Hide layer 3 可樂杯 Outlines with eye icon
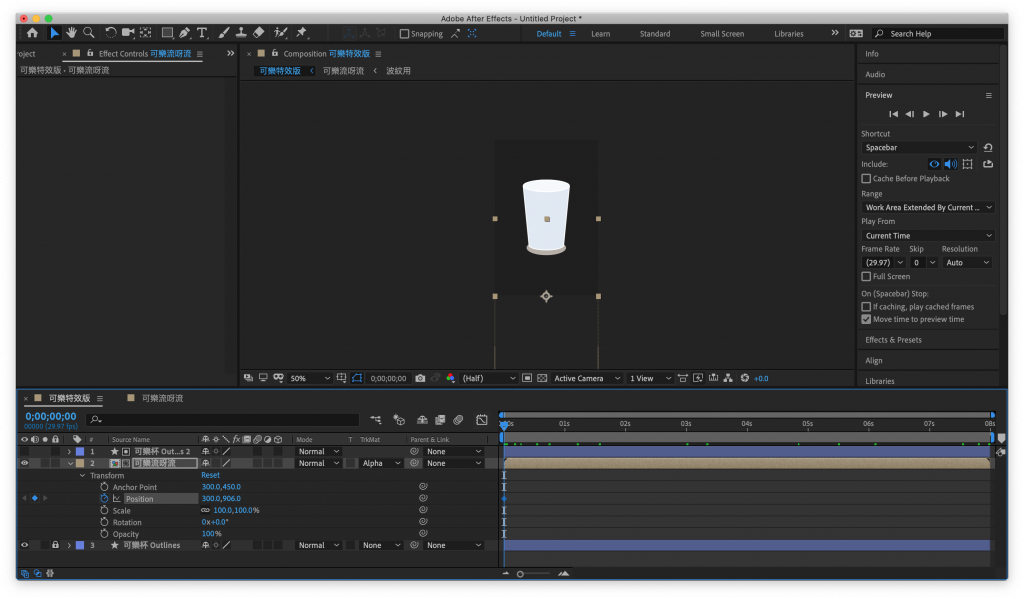1024x599 pixels. [25, 545]
